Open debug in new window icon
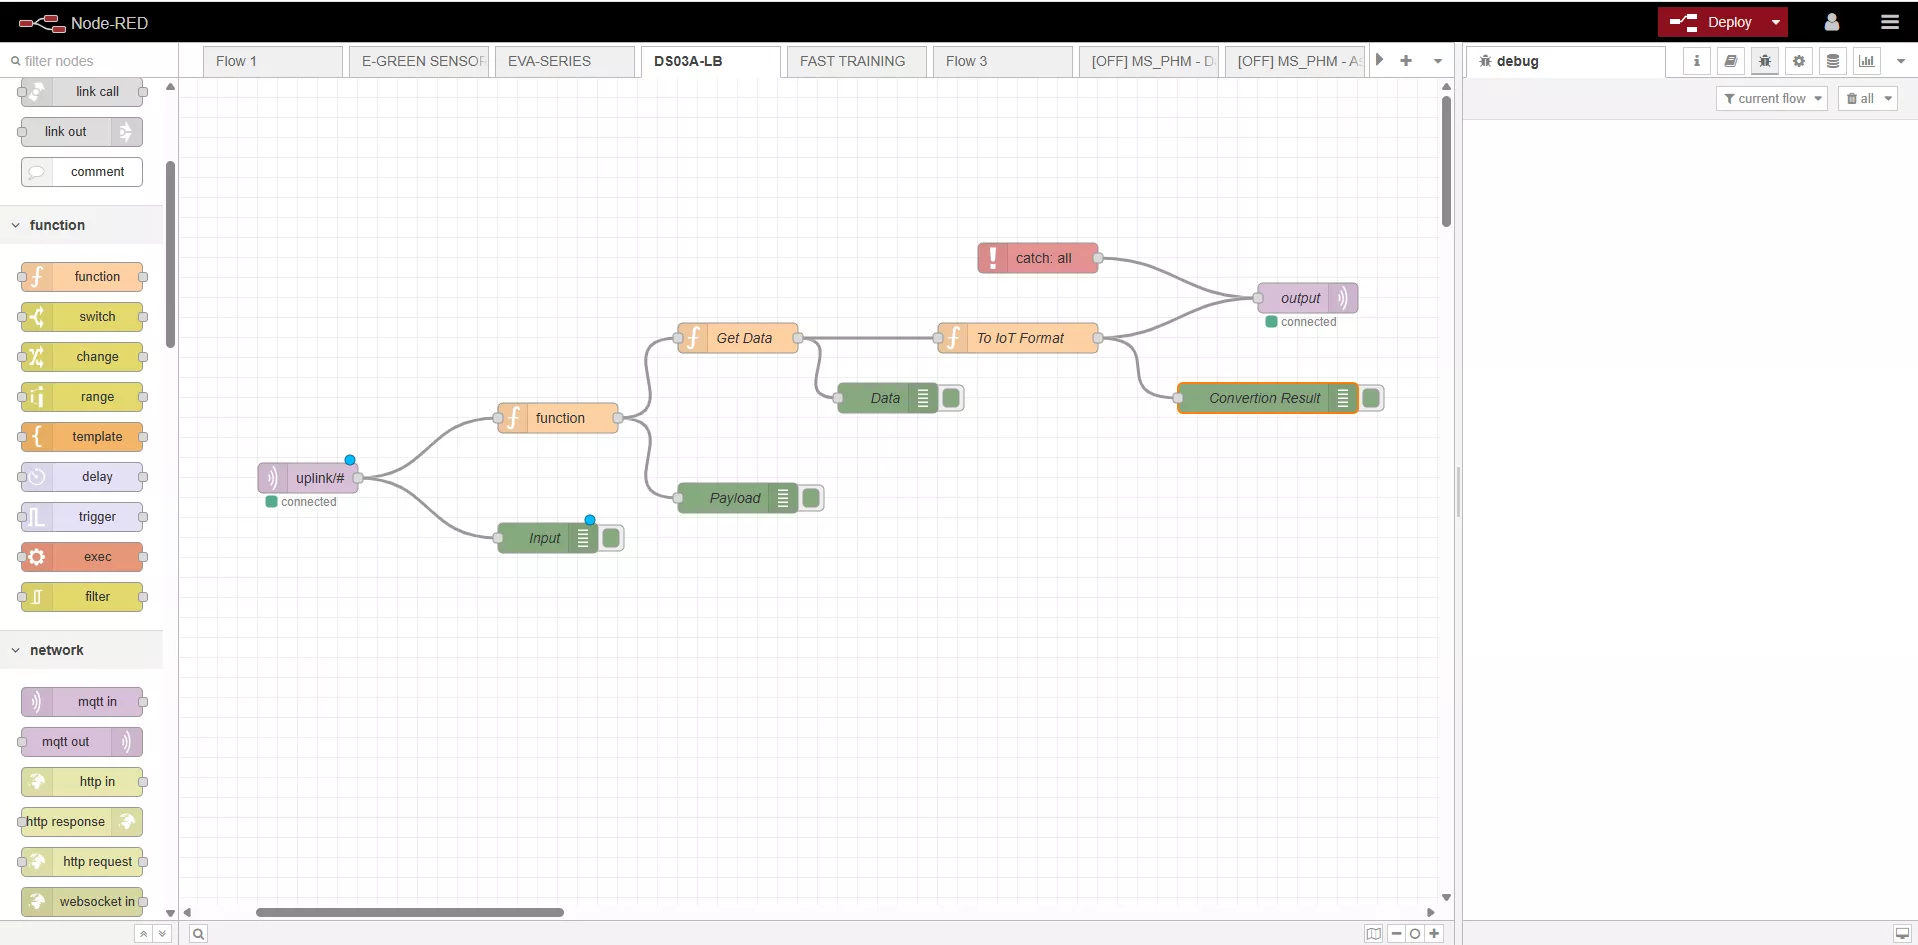This screenshot has height=945, width=1918. coord(1901,934)
